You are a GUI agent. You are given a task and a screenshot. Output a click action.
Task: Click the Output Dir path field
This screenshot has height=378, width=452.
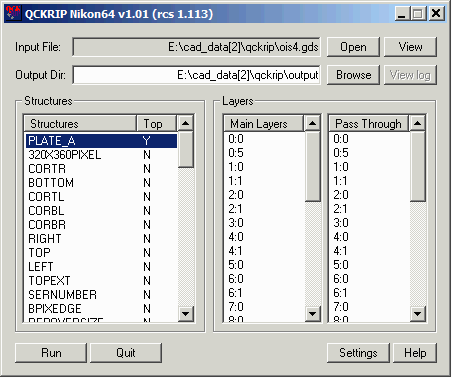196,75
